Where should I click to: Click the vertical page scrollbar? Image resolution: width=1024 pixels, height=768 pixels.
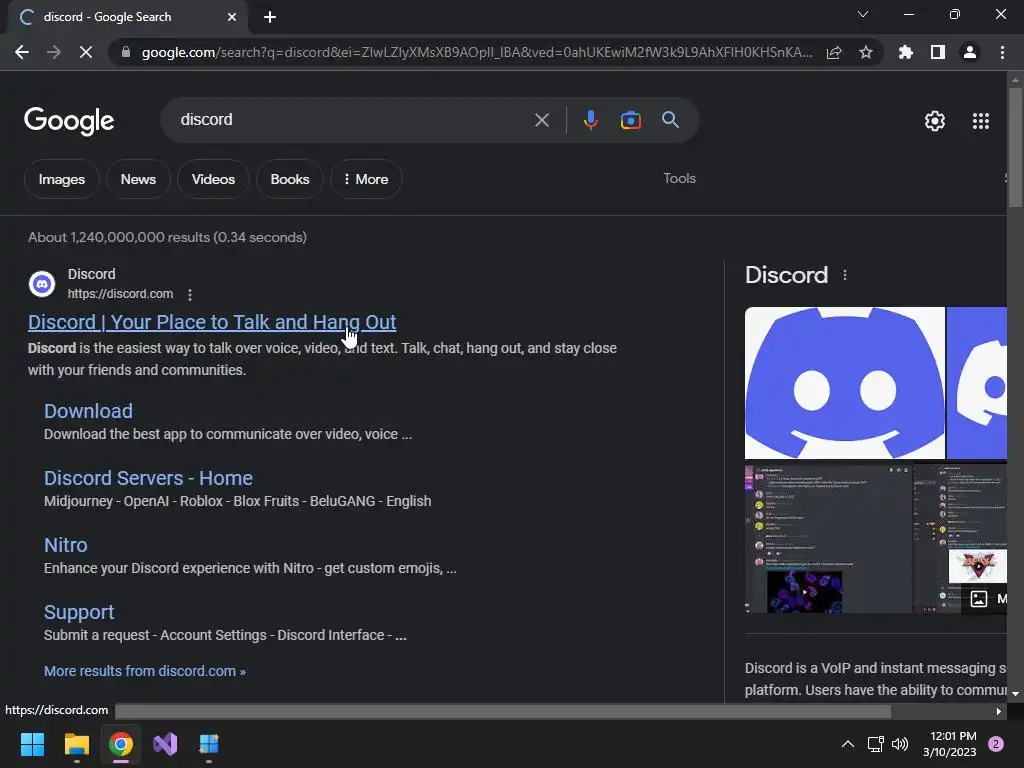click(x=1015, y=148)
